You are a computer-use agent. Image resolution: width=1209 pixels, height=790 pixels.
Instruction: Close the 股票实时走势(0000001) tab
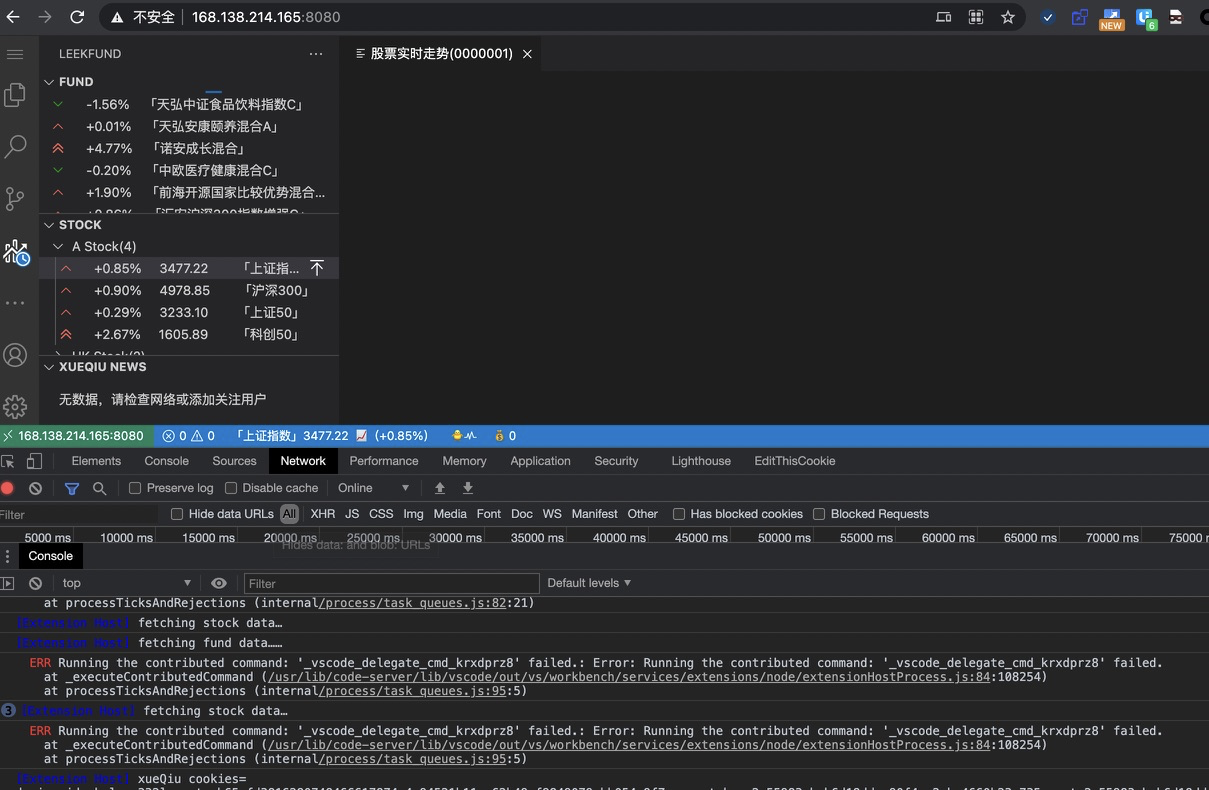click(x=527, y=54)
